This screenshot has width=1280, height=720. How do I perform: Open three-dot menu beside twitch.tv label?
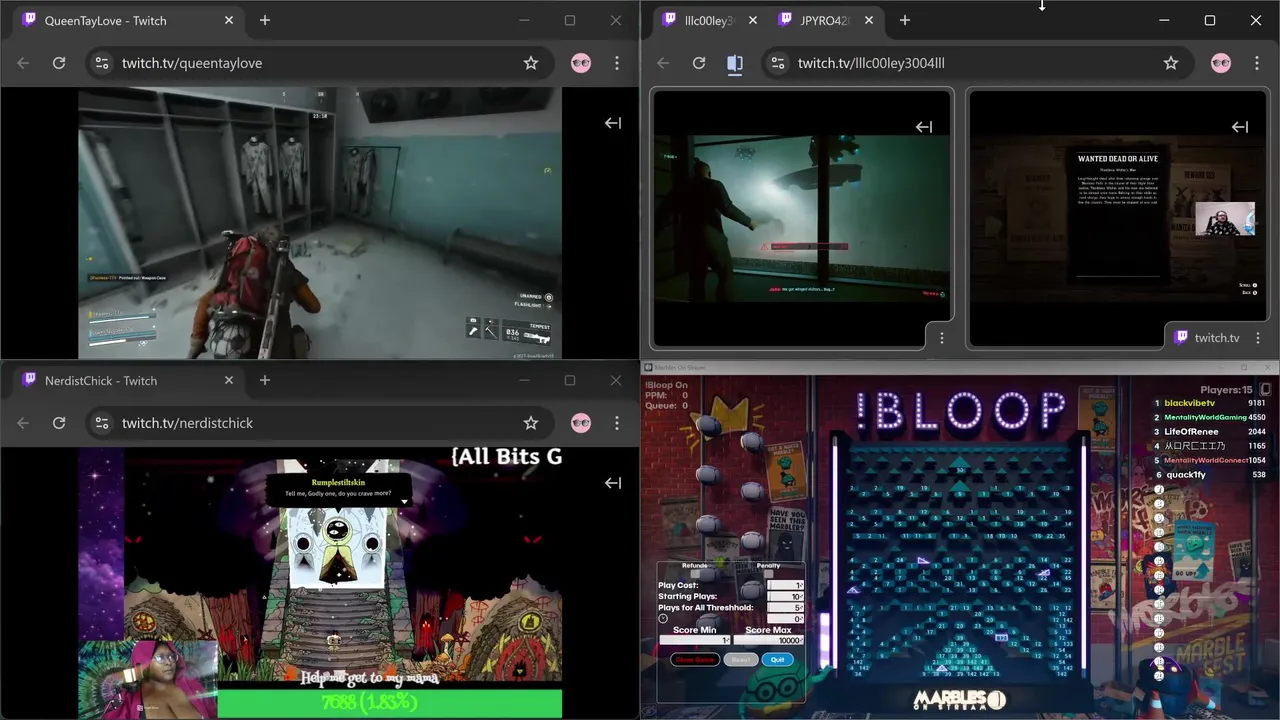1257,338
